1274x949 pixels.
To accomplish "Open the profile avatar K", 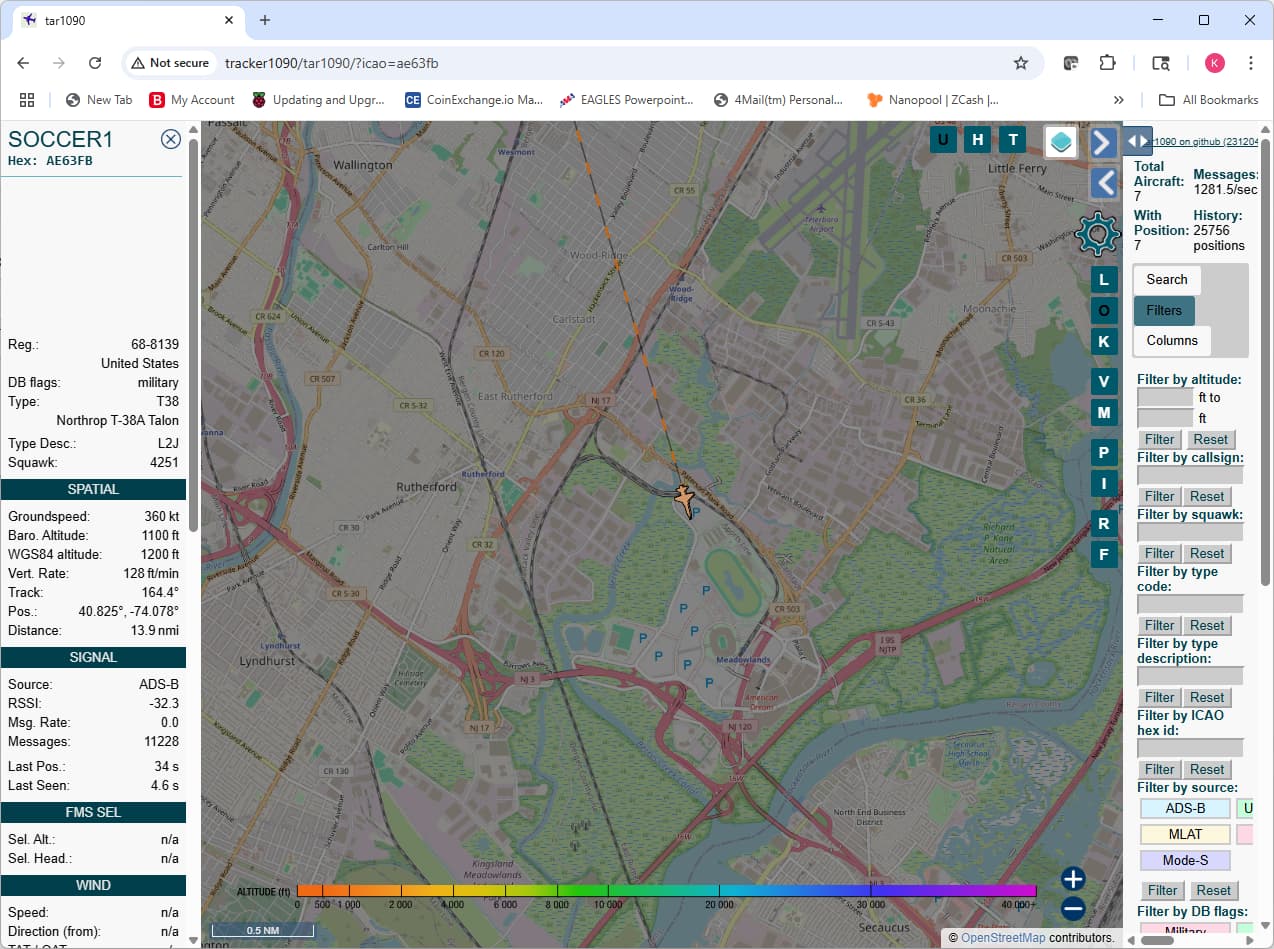I will [1214, 63].
